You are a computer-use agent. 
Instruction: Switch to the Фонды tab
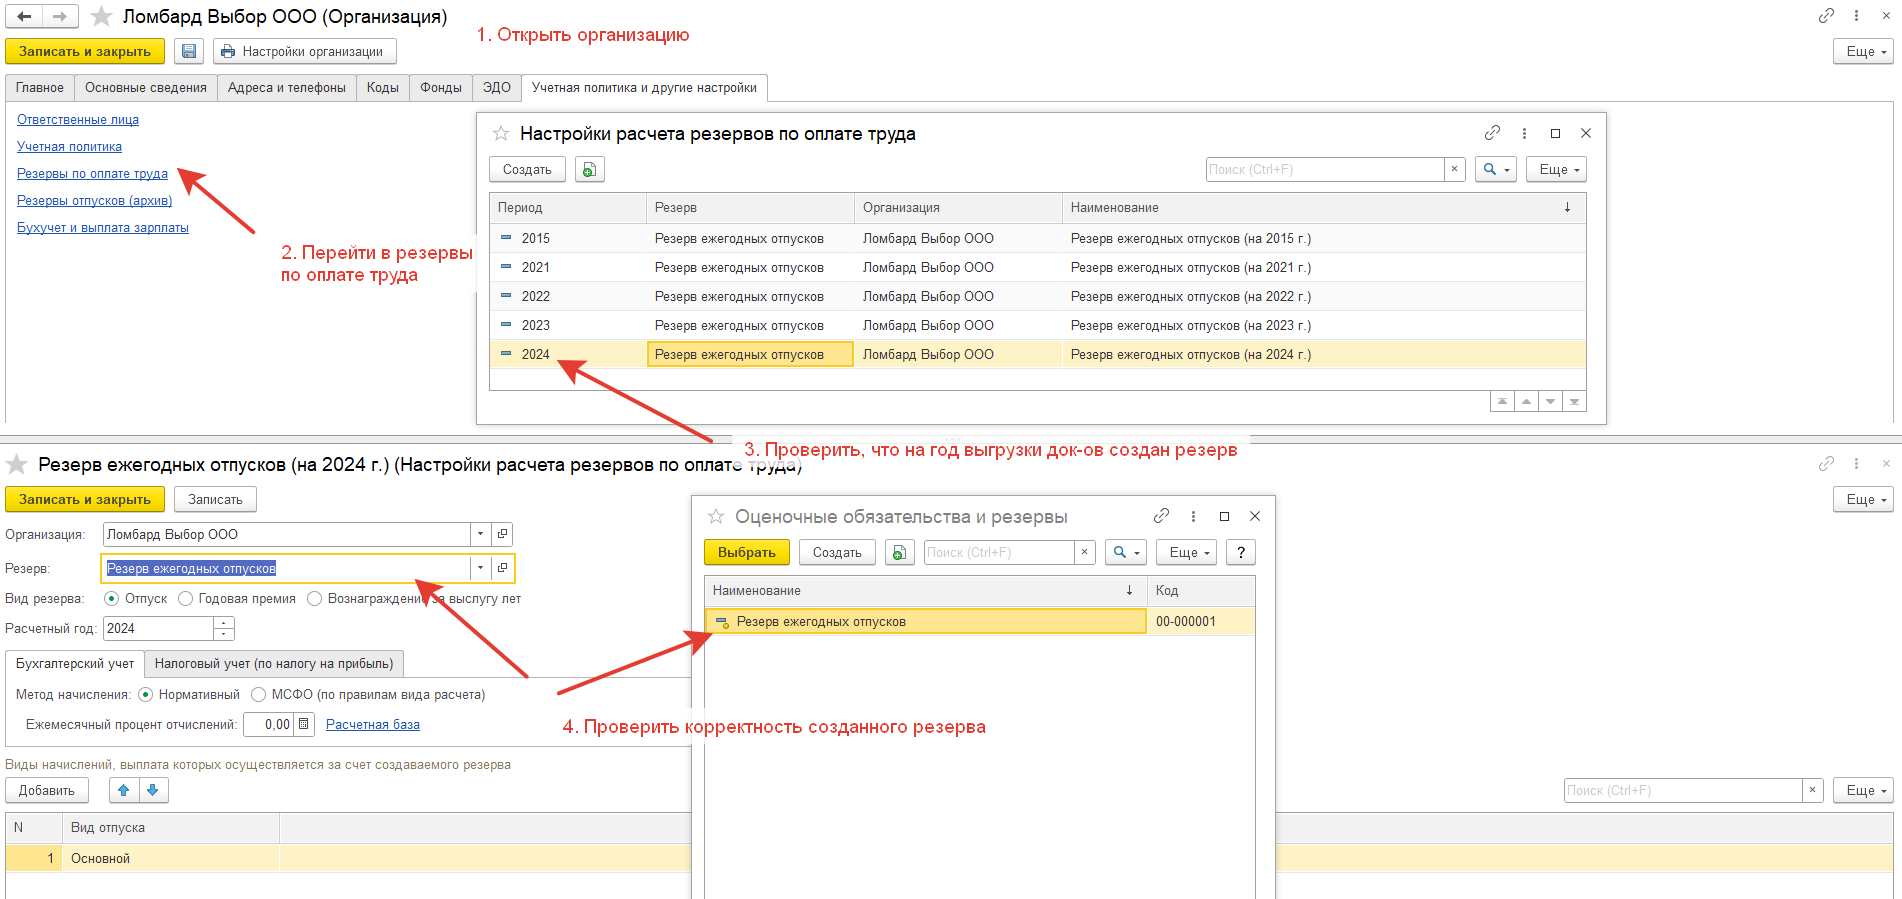pyautogui.click(x=441, y=88)
